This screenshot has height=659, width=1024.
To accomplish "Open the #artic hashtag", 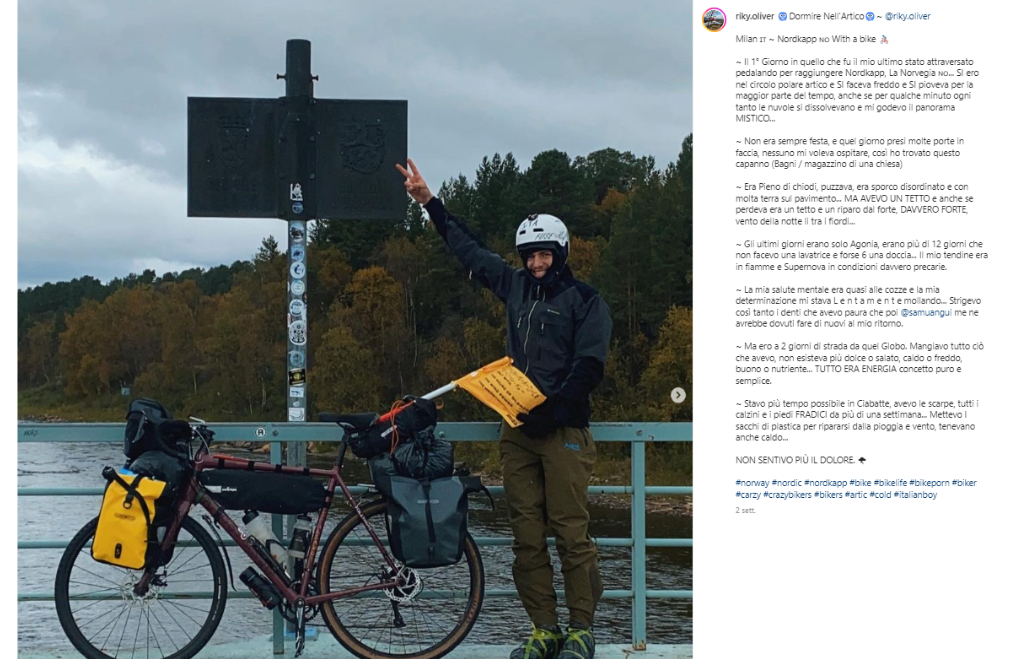I will (x=856, y=494).
